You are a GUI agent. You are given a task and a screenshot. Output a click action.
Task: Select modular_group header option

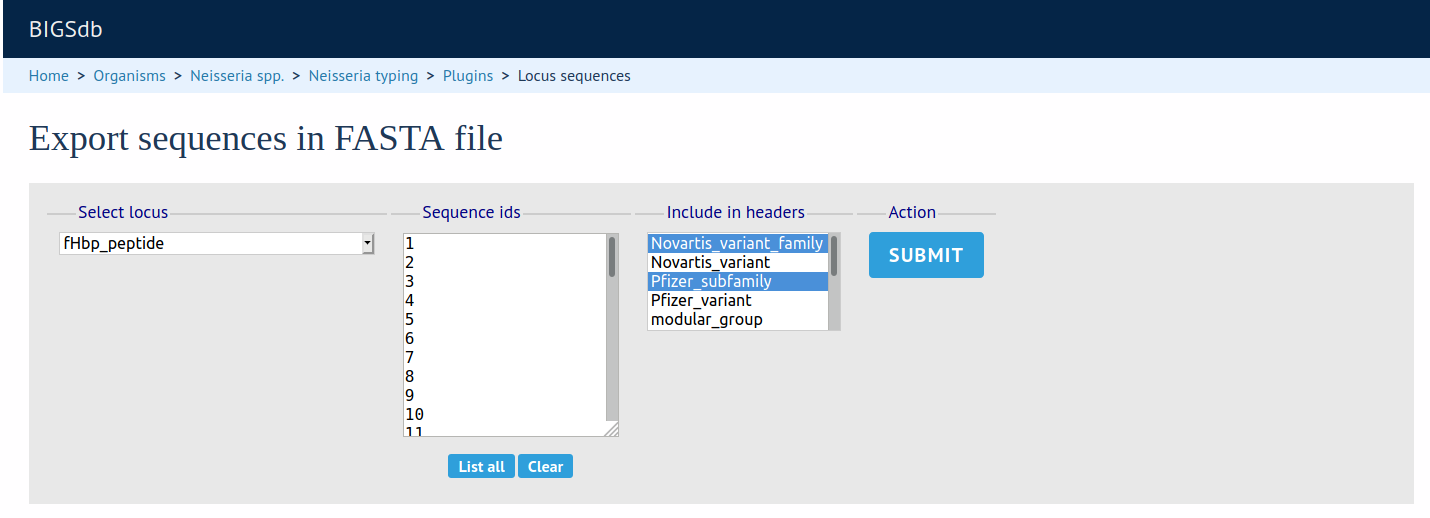706,319
